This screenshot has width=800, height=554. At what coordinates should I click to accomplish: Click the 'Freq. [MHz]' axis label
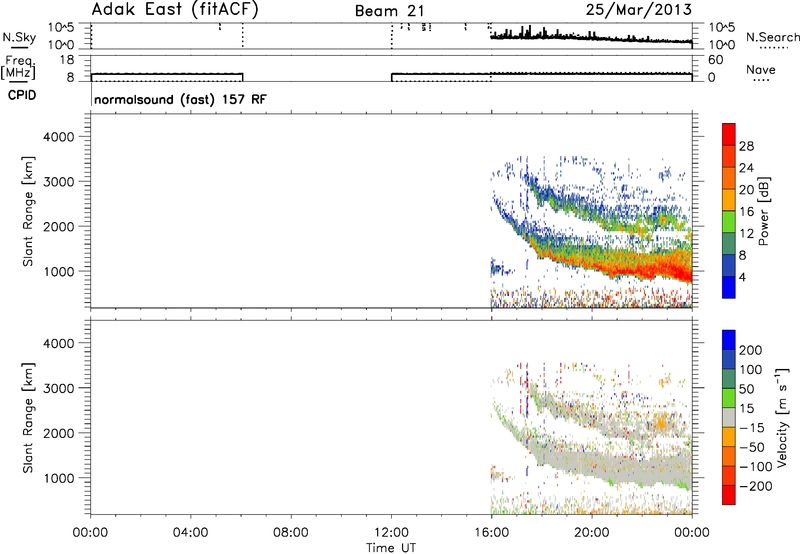click(19, 67)
